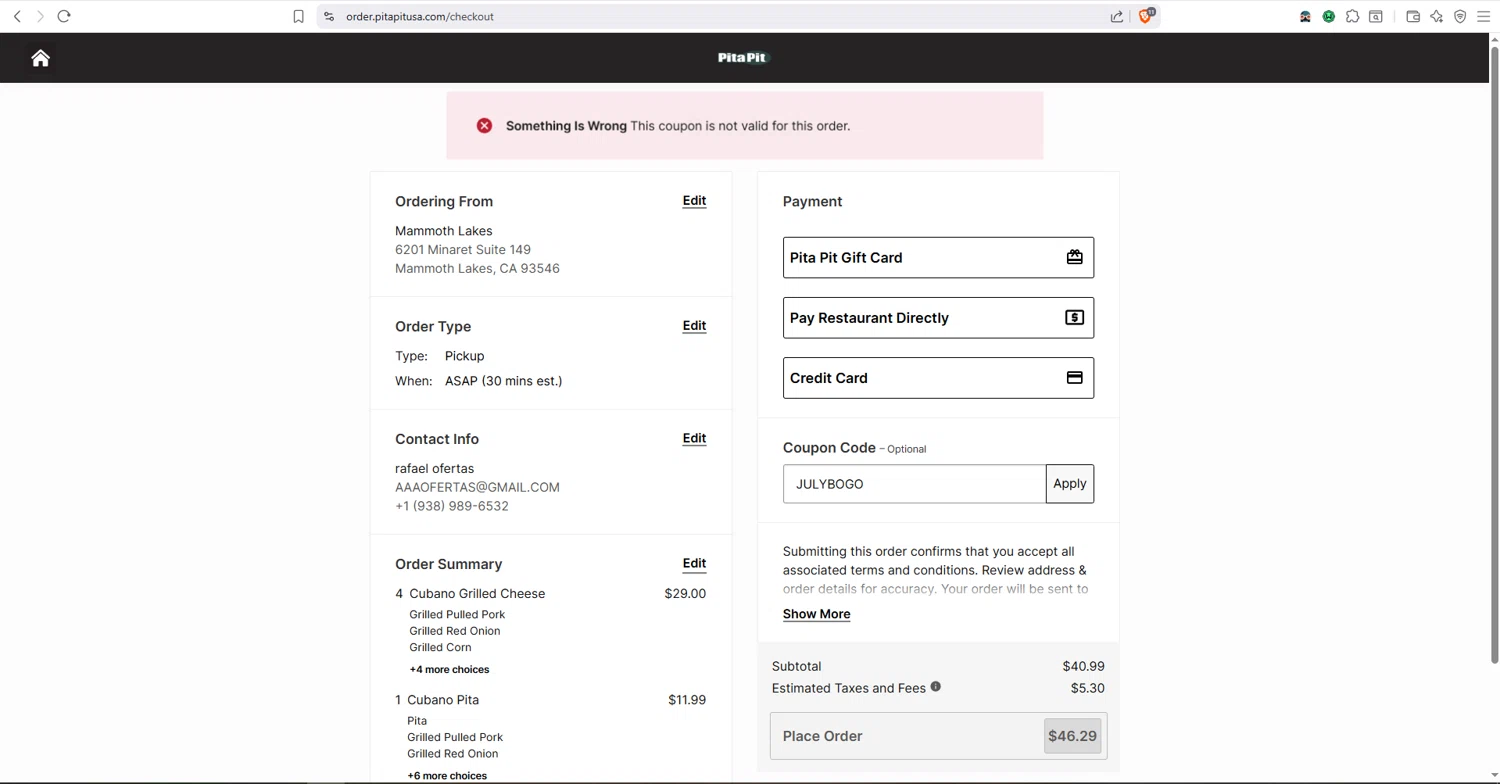Click the phone number +1 (938) 989-6532
Viewport: 1500px width, 784px height.
point(452,506)
